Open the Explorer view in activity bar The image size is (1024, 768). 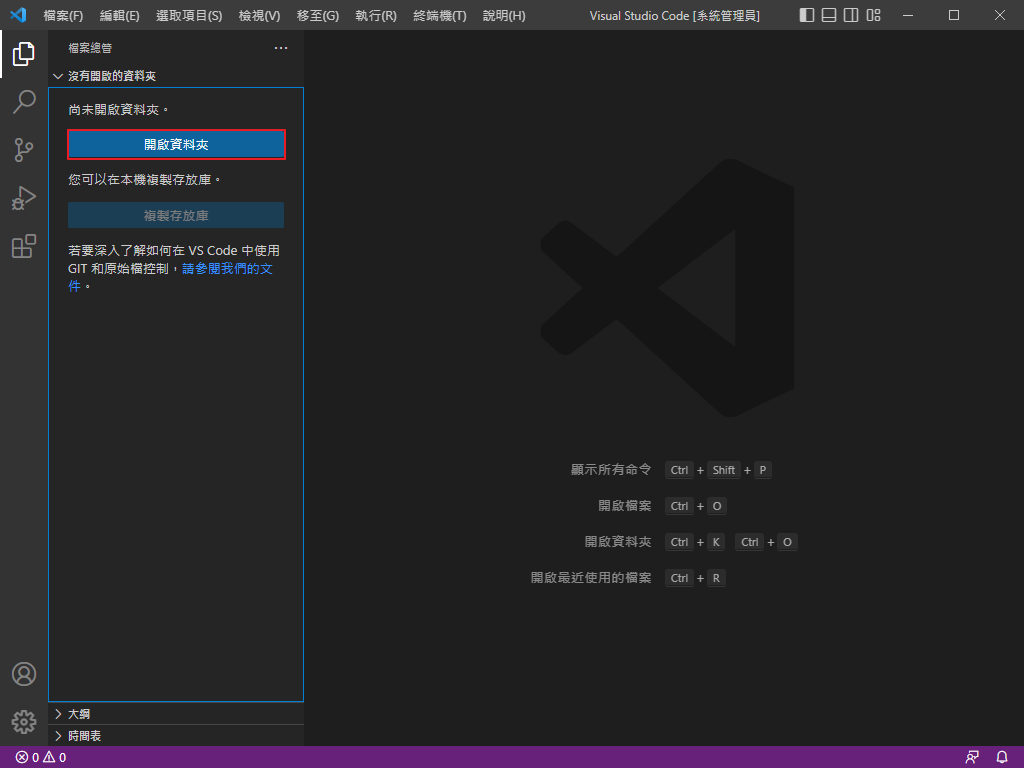coord(24,54)
